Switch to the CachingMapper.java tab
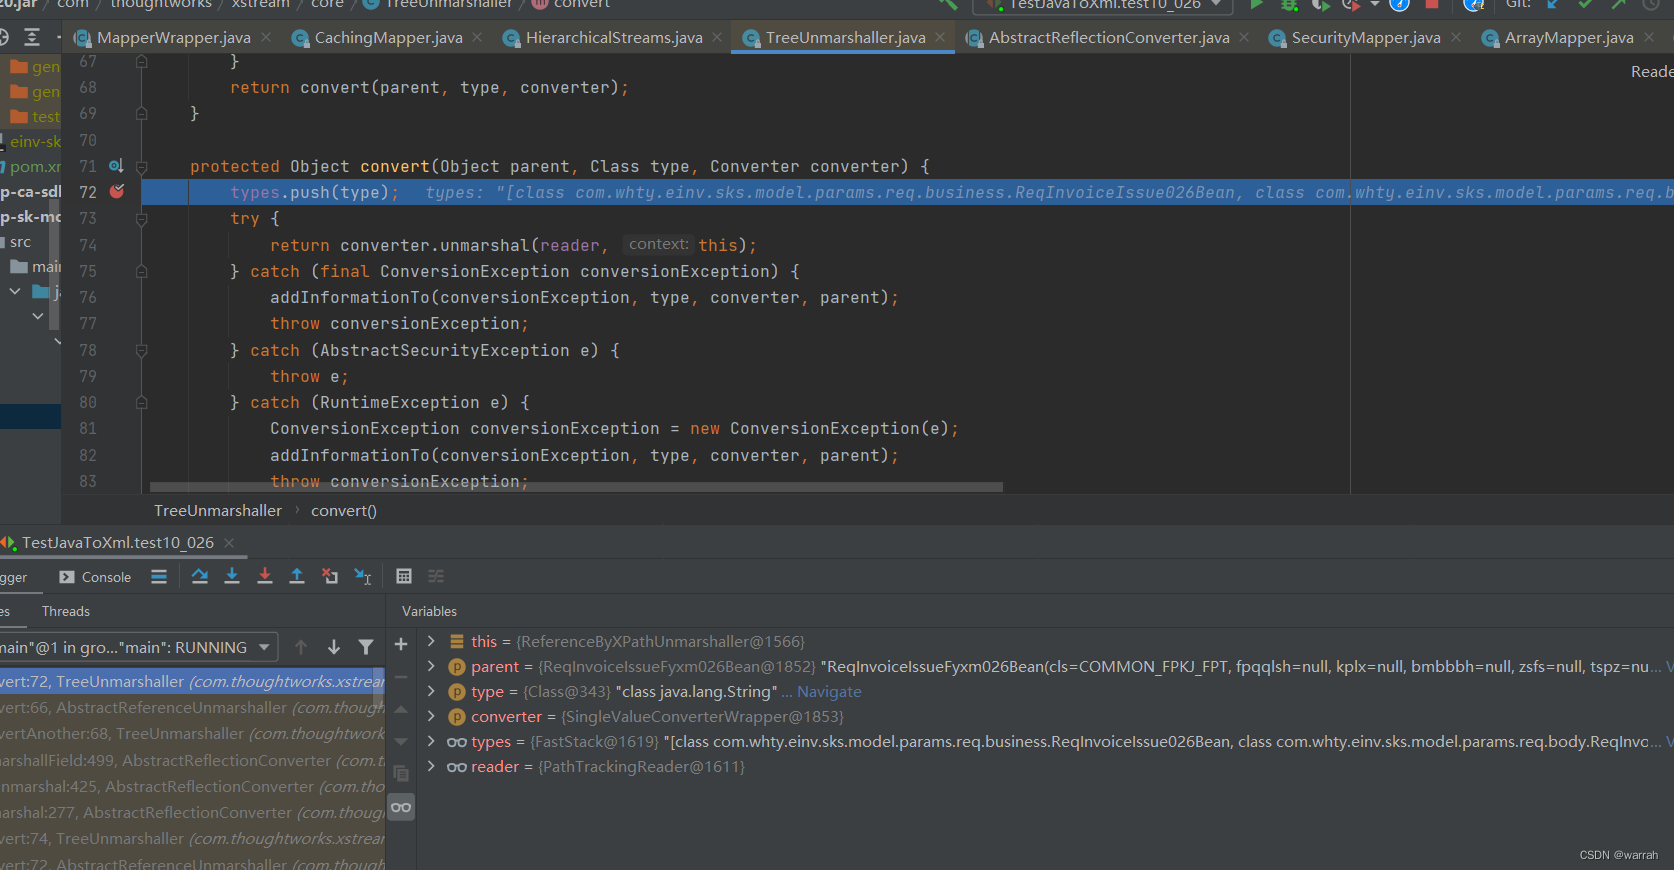This screenshot has height=870, width=1674. click(x=388, y=37)
